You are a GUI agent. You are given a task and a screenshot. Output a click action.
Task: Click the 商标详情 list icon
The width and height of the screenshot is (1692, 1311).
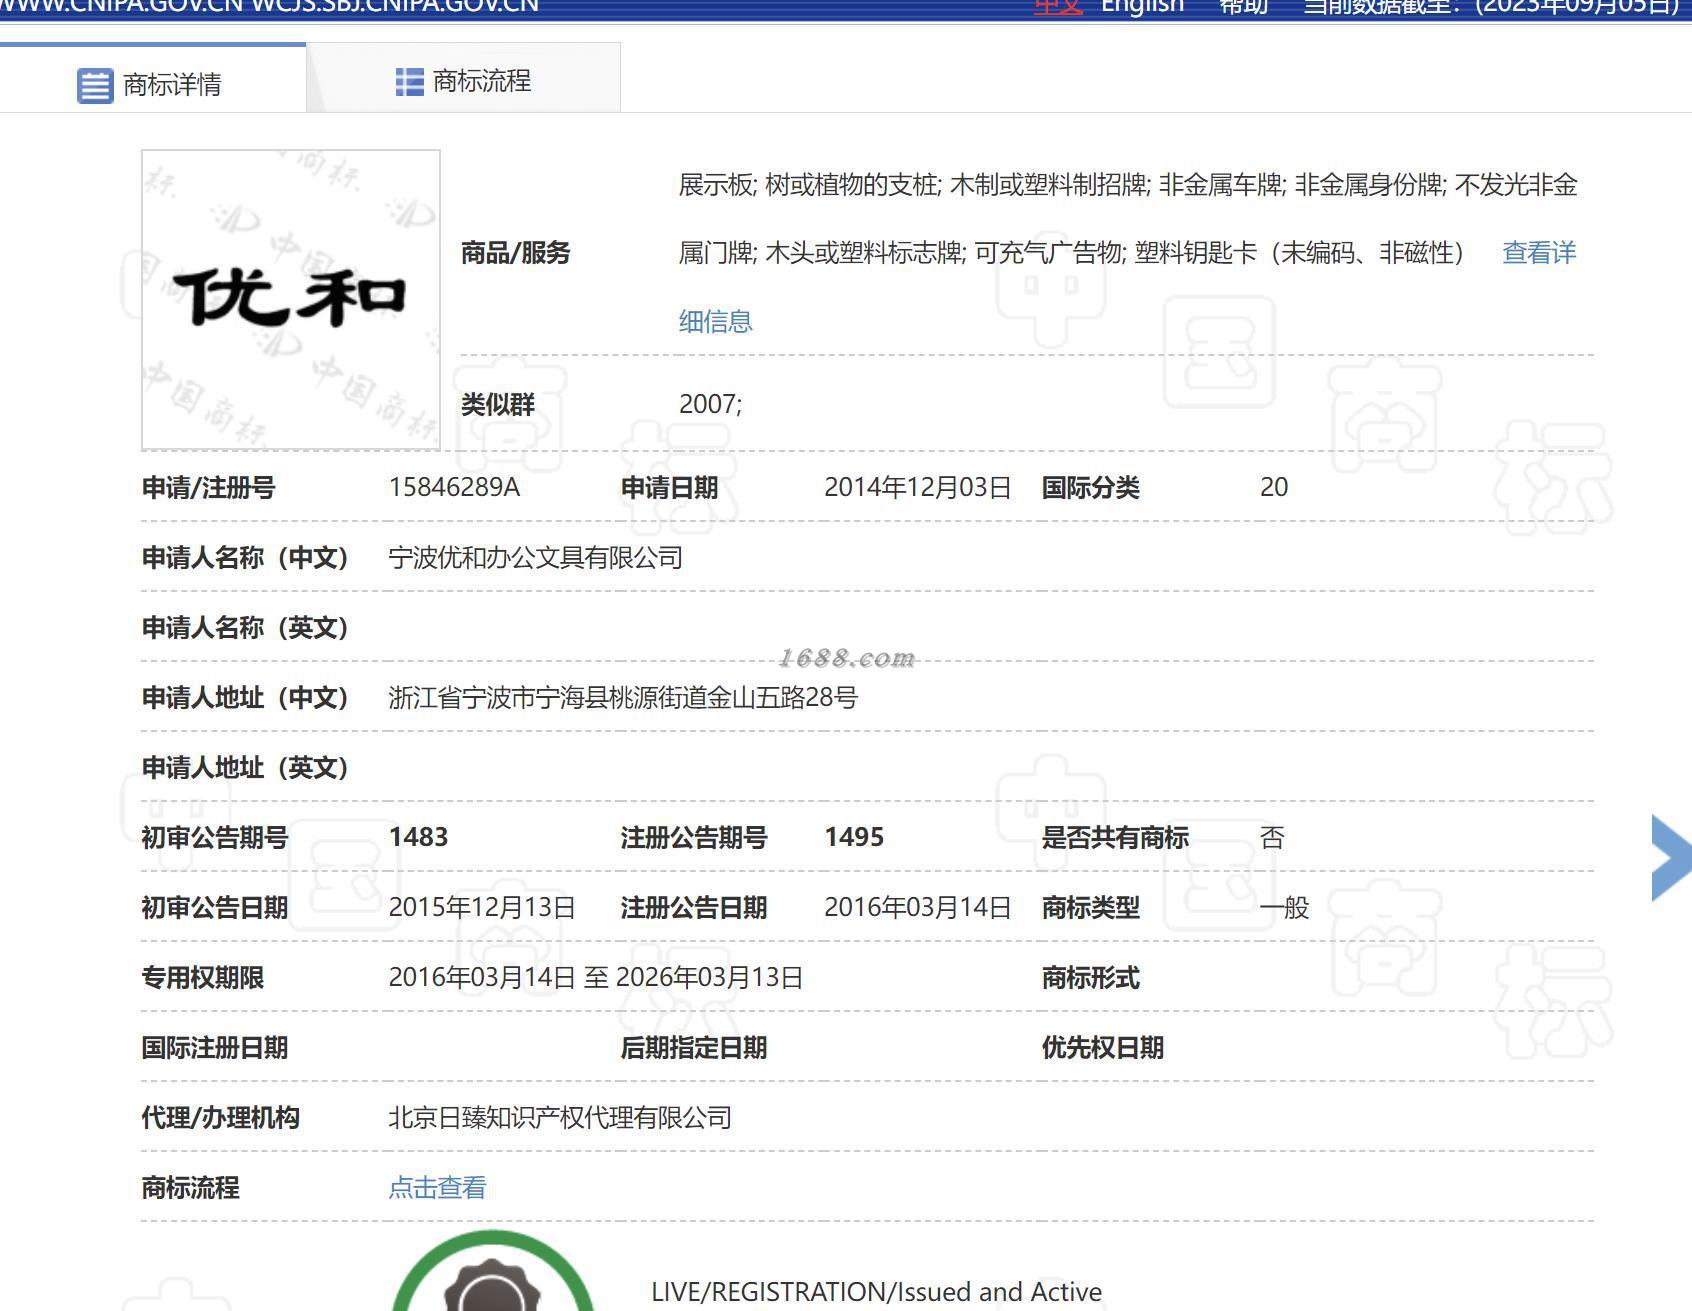pyautogui.click(x=95, y=85)
